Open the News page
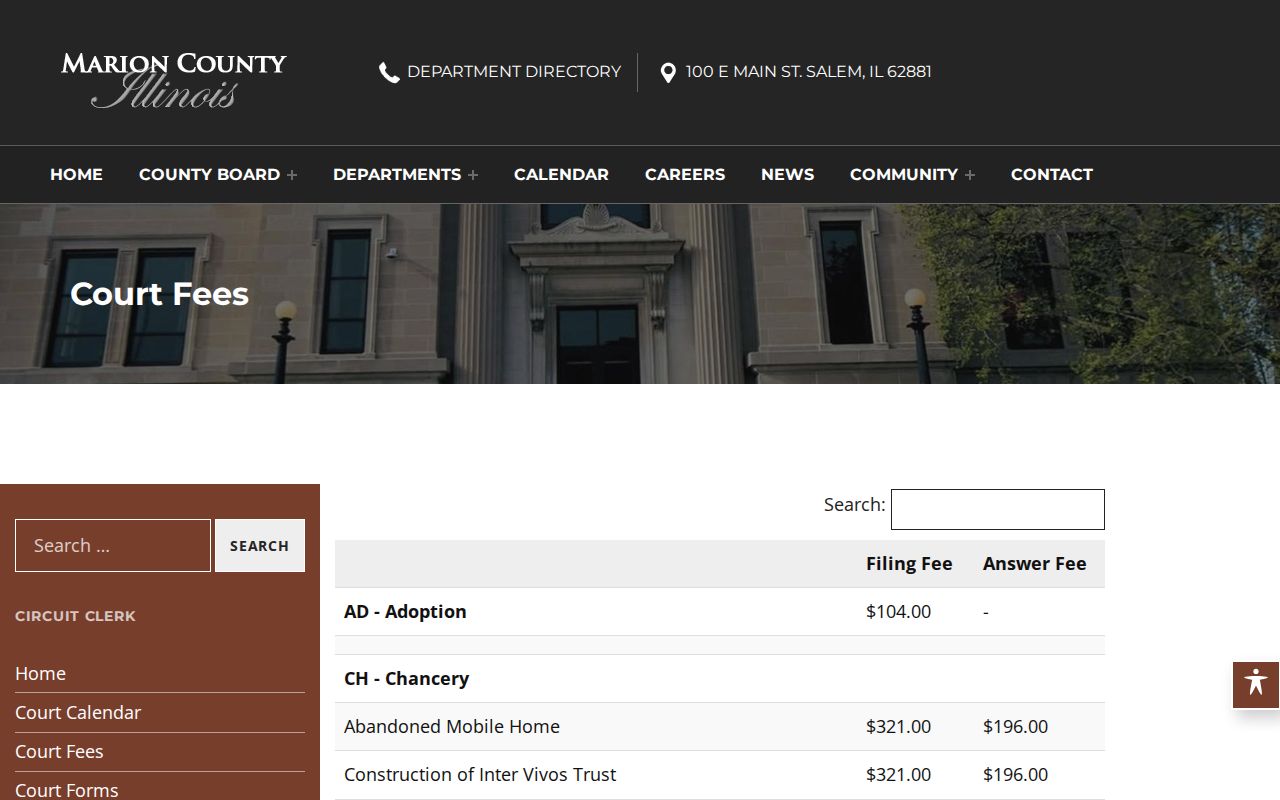1280x800 pixels. [787, 174]
